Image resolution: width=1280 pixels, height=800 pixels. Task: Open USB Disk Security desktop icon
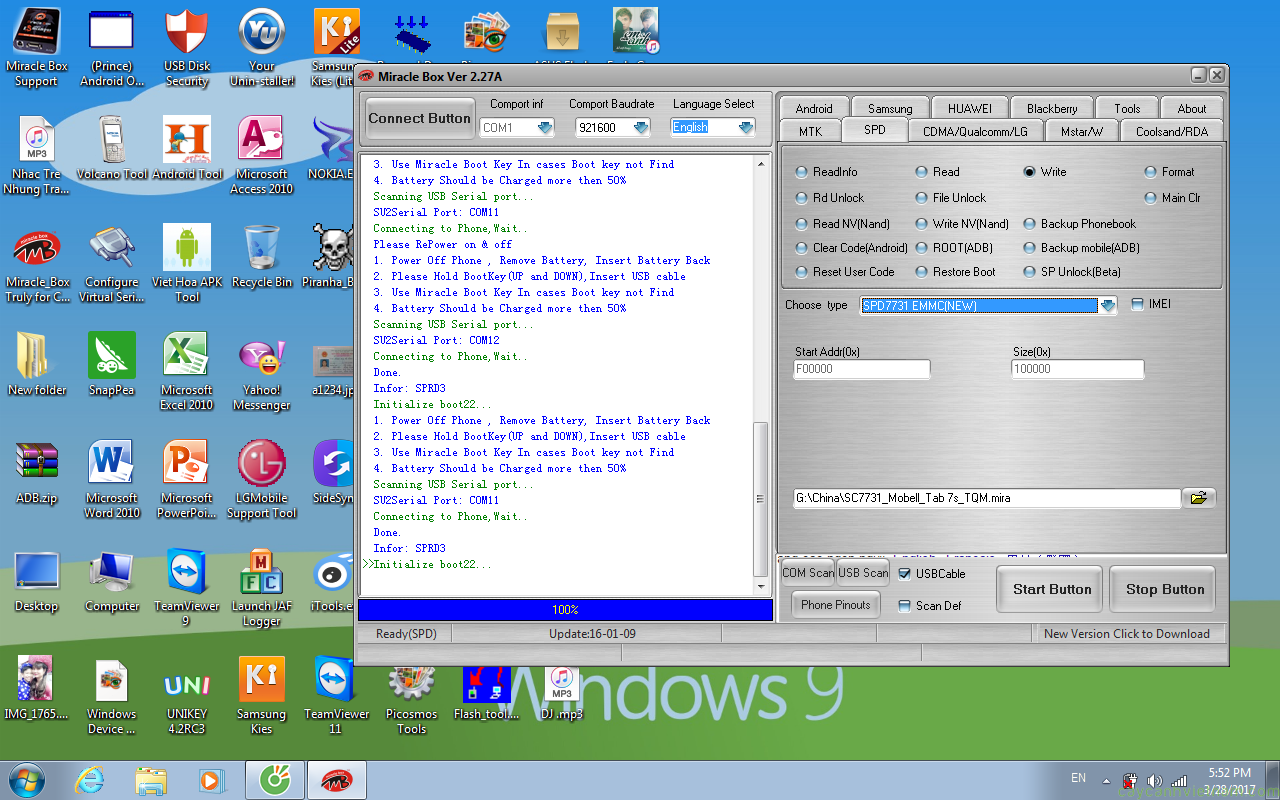[x=187, y=47]
